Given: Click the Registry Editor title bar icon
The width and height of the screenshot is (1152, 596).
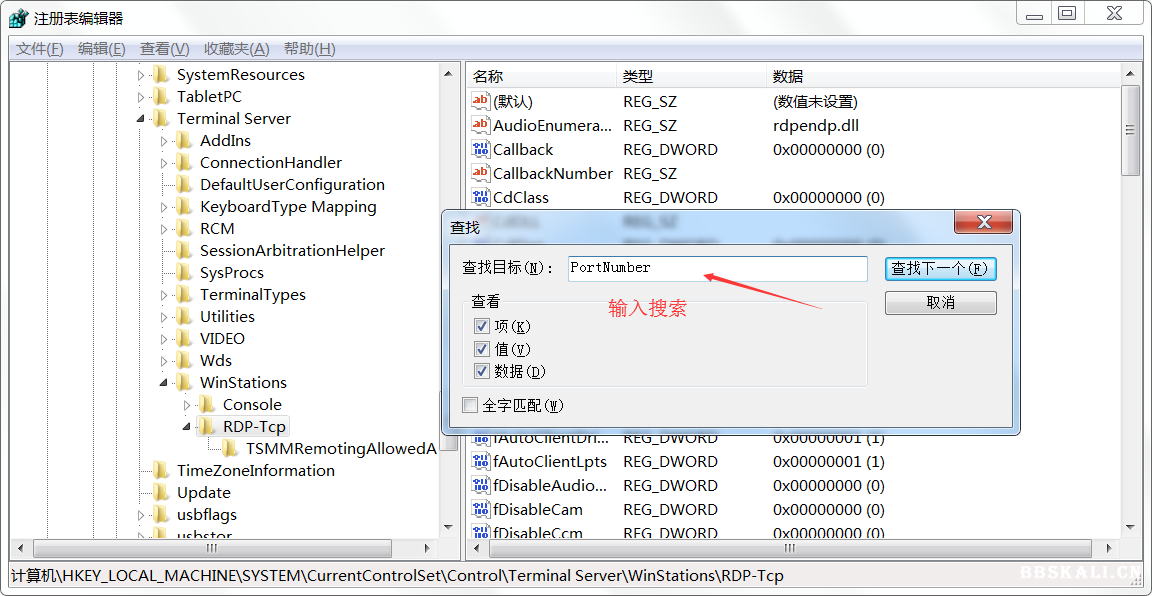Looking at the screenshot, I should pyautogui.click(x=18, y=18).
